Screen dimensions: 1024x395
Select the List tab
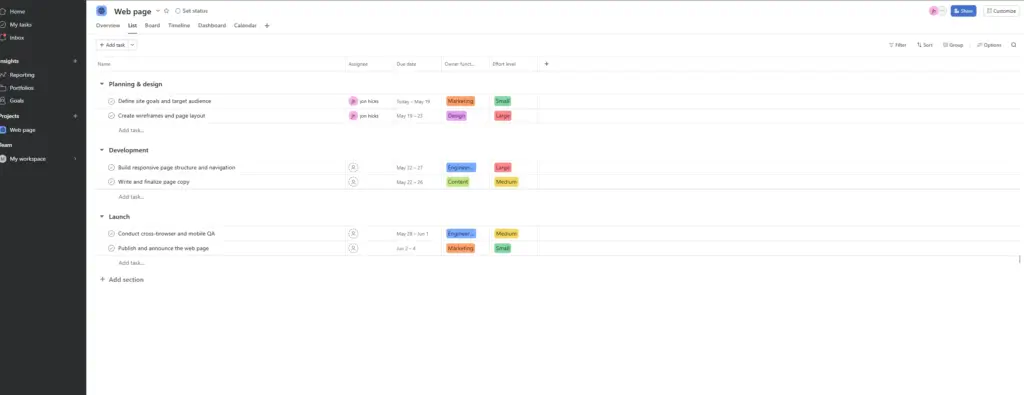pyautogui.click(x=133, y=25)
